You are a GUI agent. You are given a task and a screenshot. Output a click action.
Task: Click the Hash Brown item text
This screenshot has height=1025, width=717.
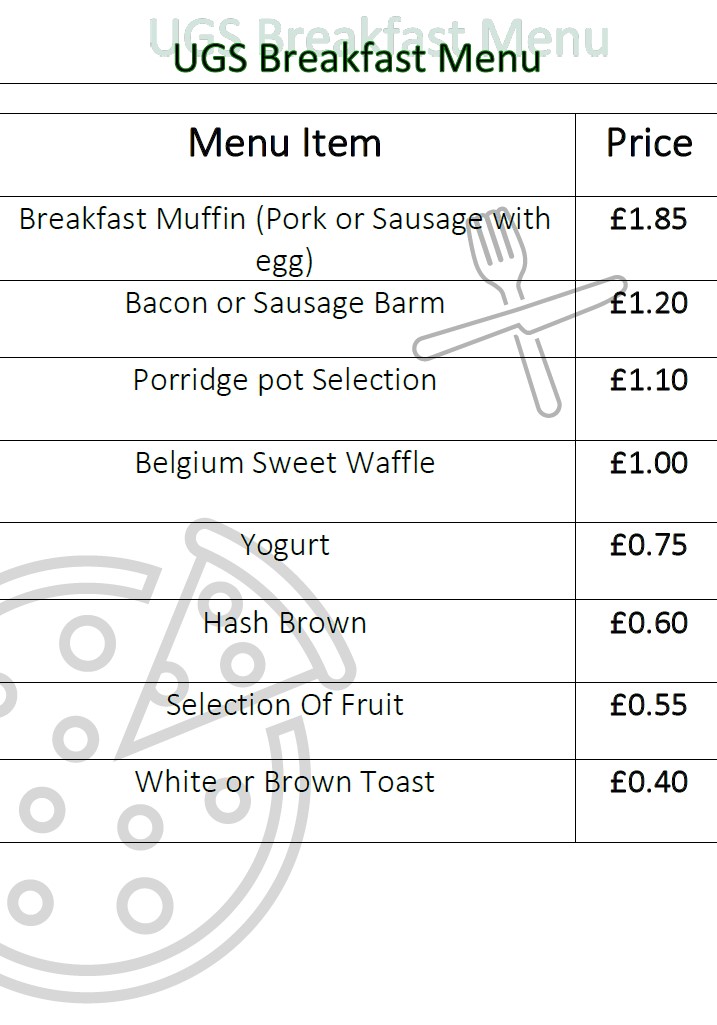click(x=285, y=623)
